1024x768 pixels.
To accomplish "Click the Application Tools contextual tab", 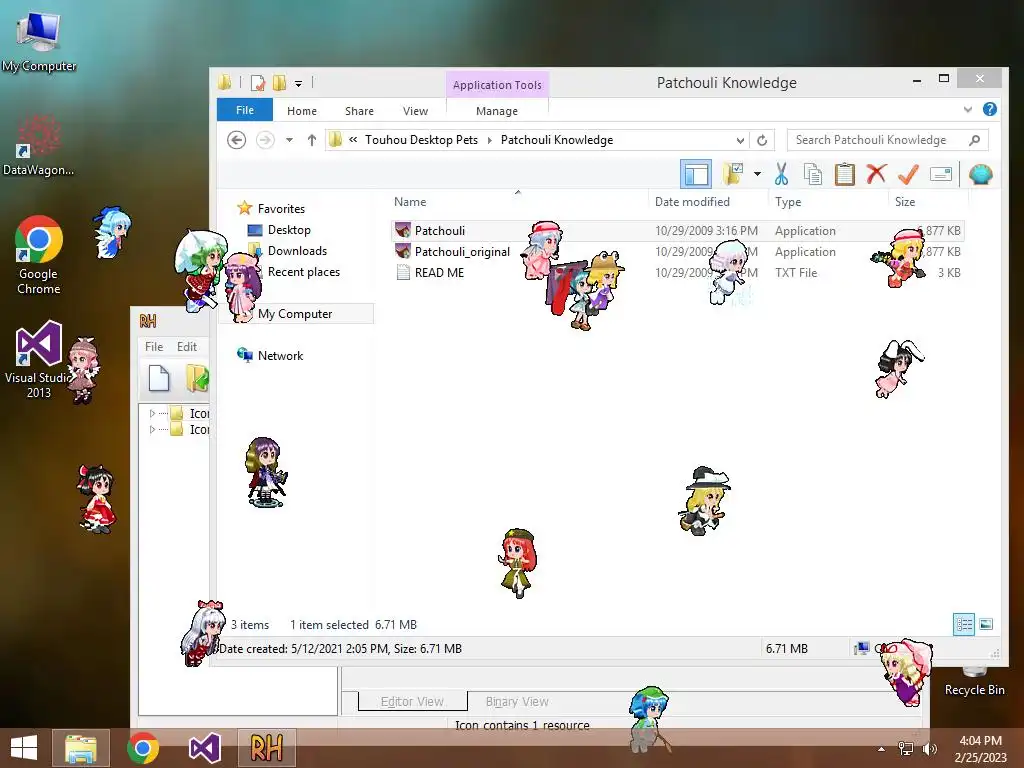I will click(x=497, y=85).
